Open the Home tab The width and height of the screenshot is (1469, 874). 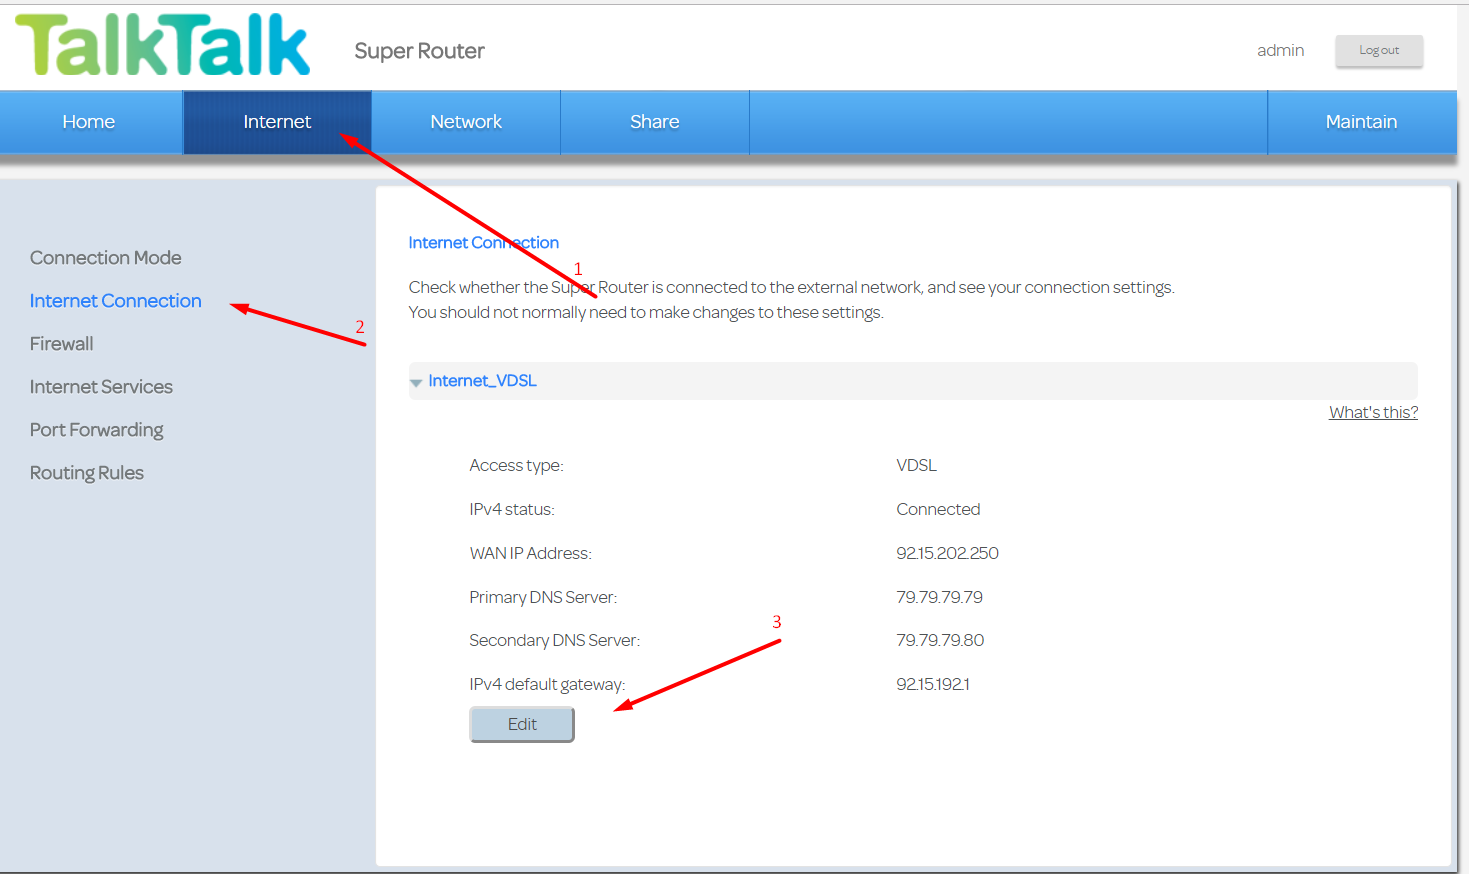[90, 122]
